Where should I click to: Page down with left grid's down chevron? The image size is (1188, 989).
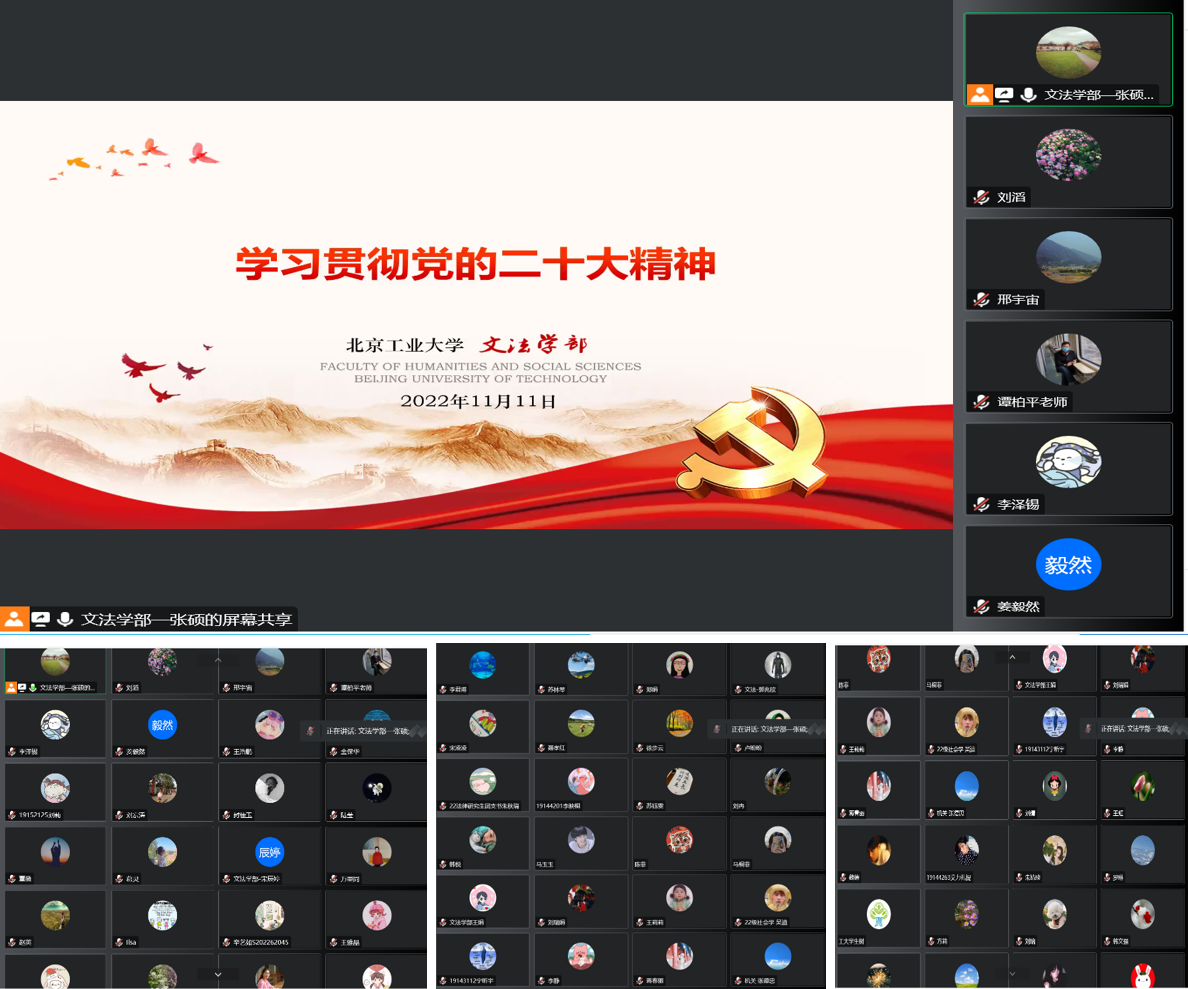coord(217,975)
